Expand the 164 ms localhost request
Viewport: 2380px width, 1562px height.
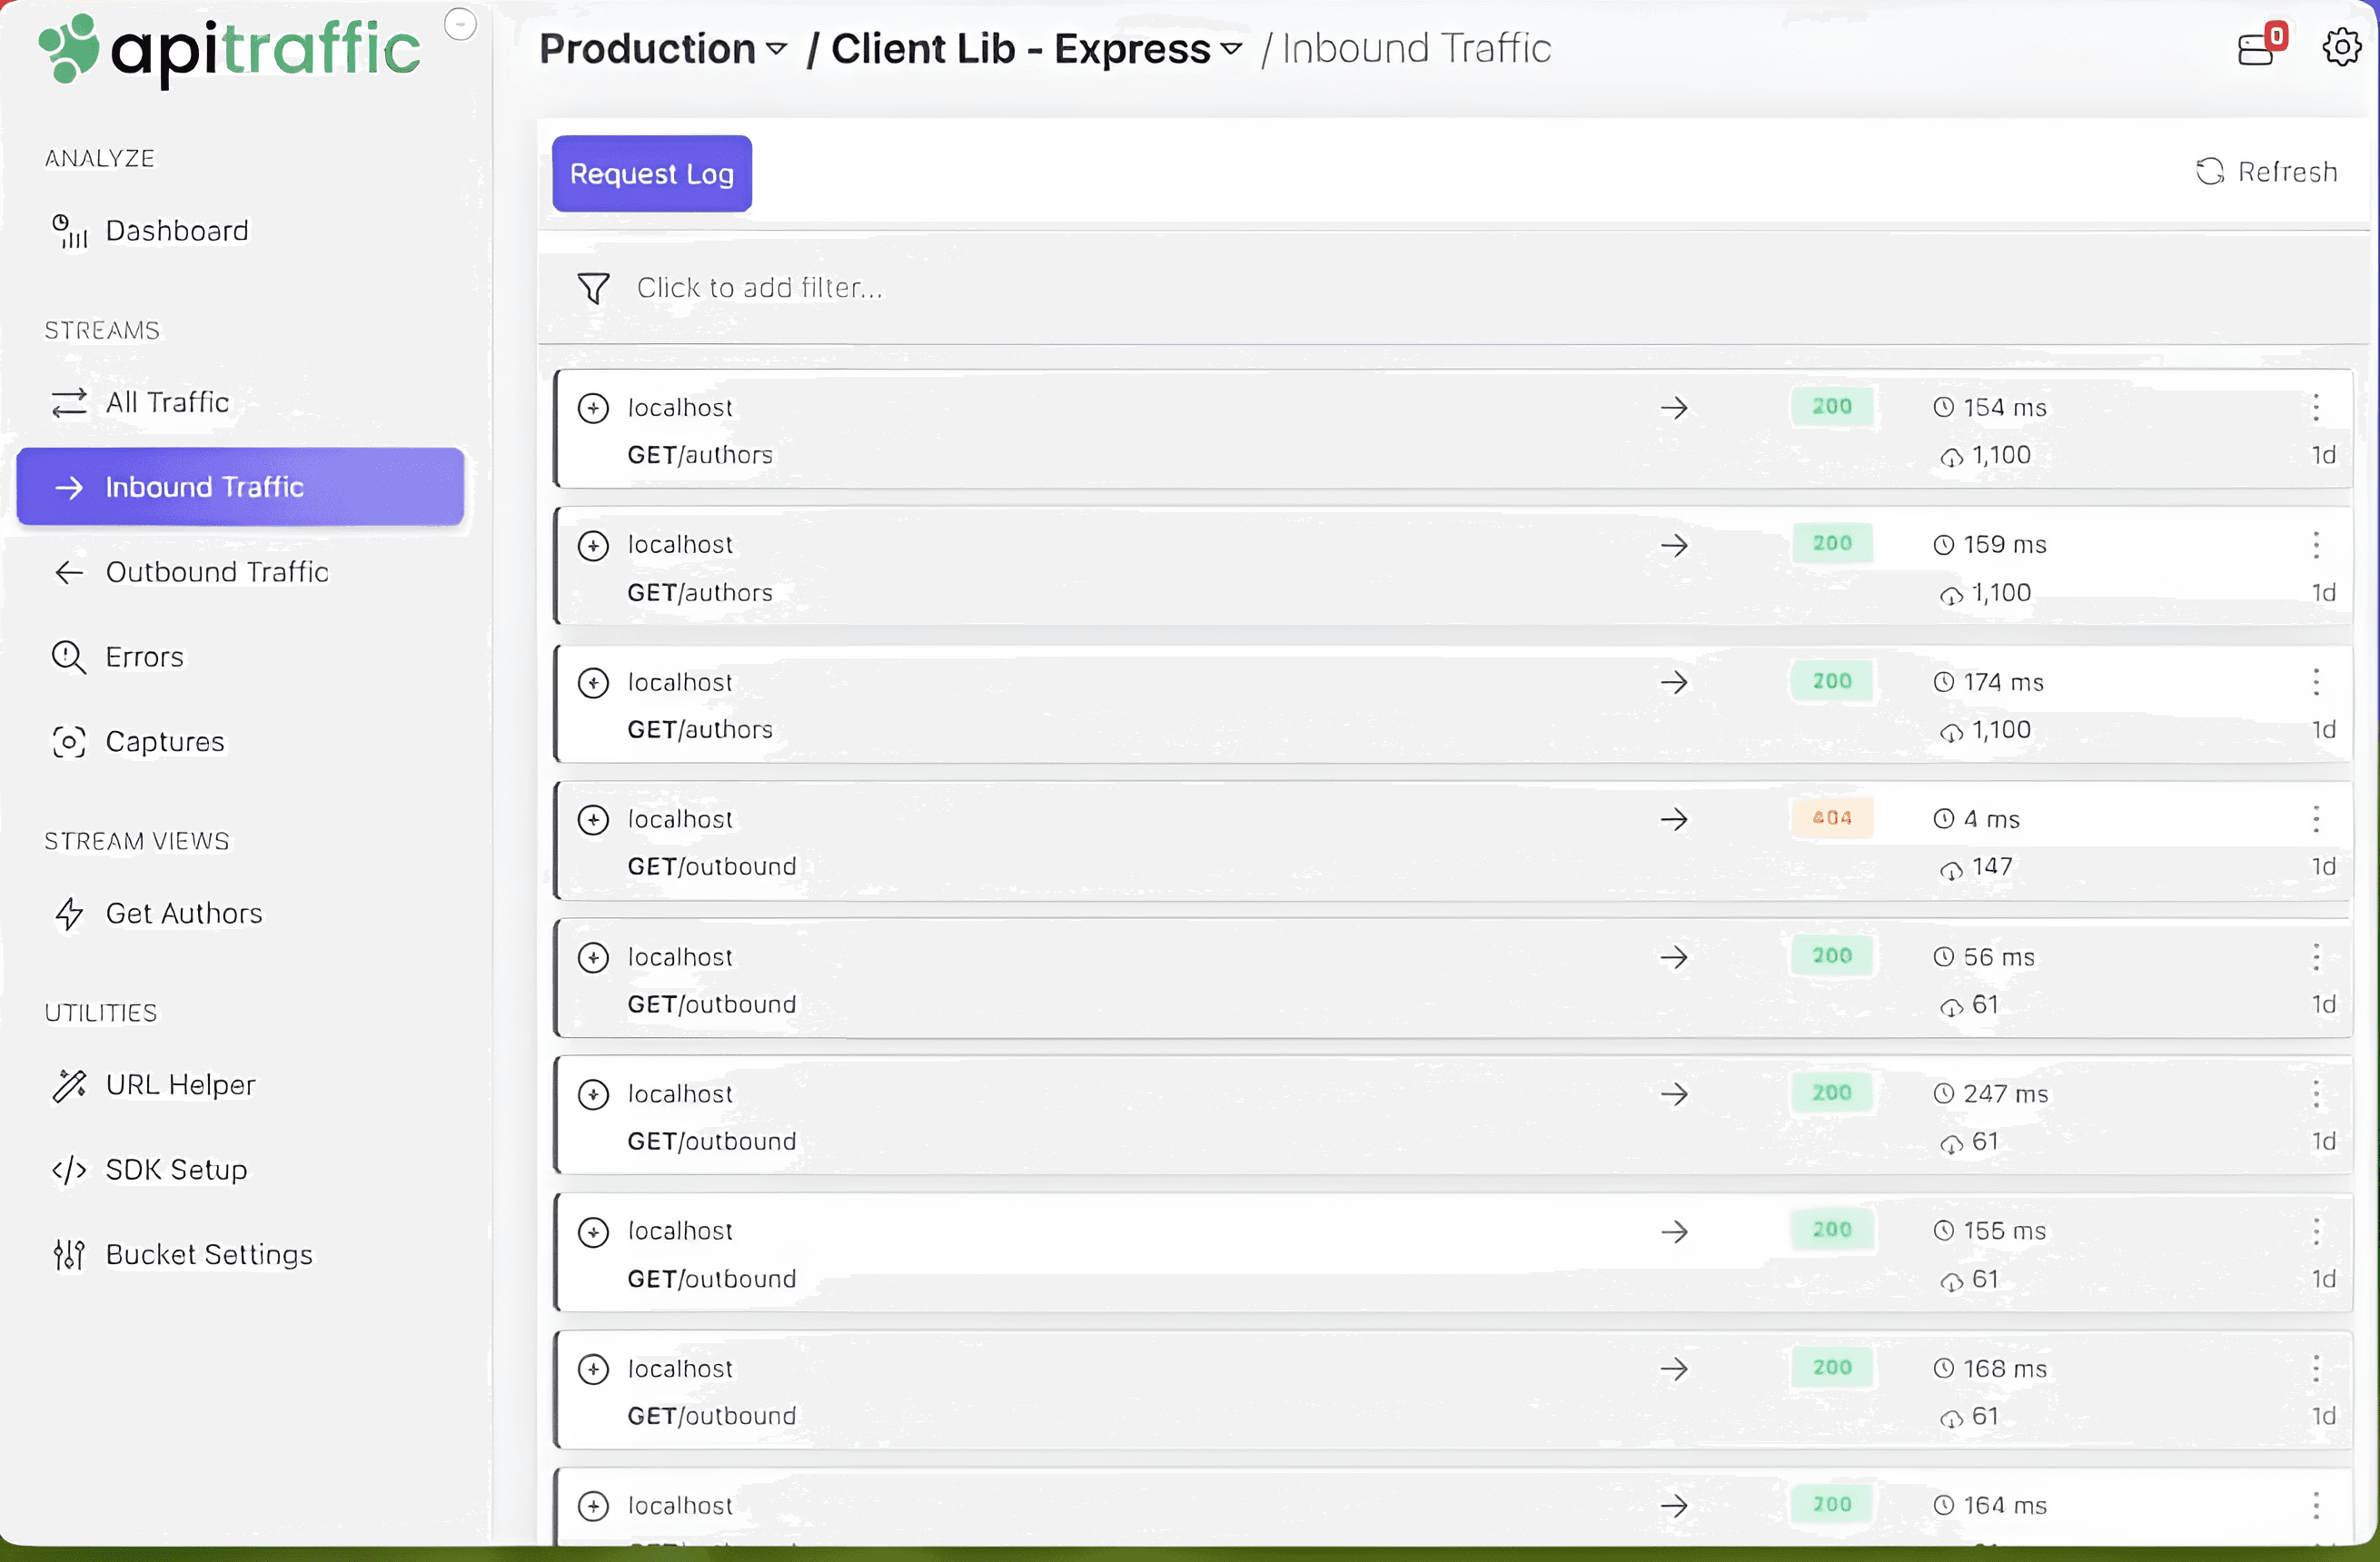click(x=593, y=1506)
